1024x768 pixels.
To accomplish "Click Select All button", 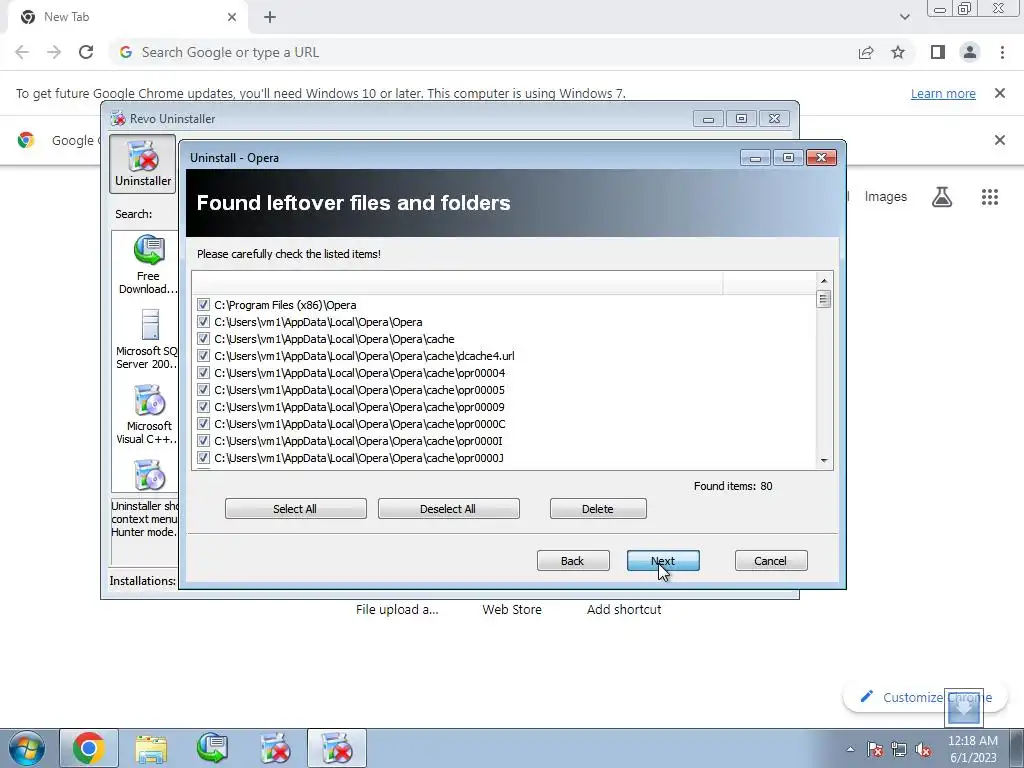I will [x=295, y=509].
